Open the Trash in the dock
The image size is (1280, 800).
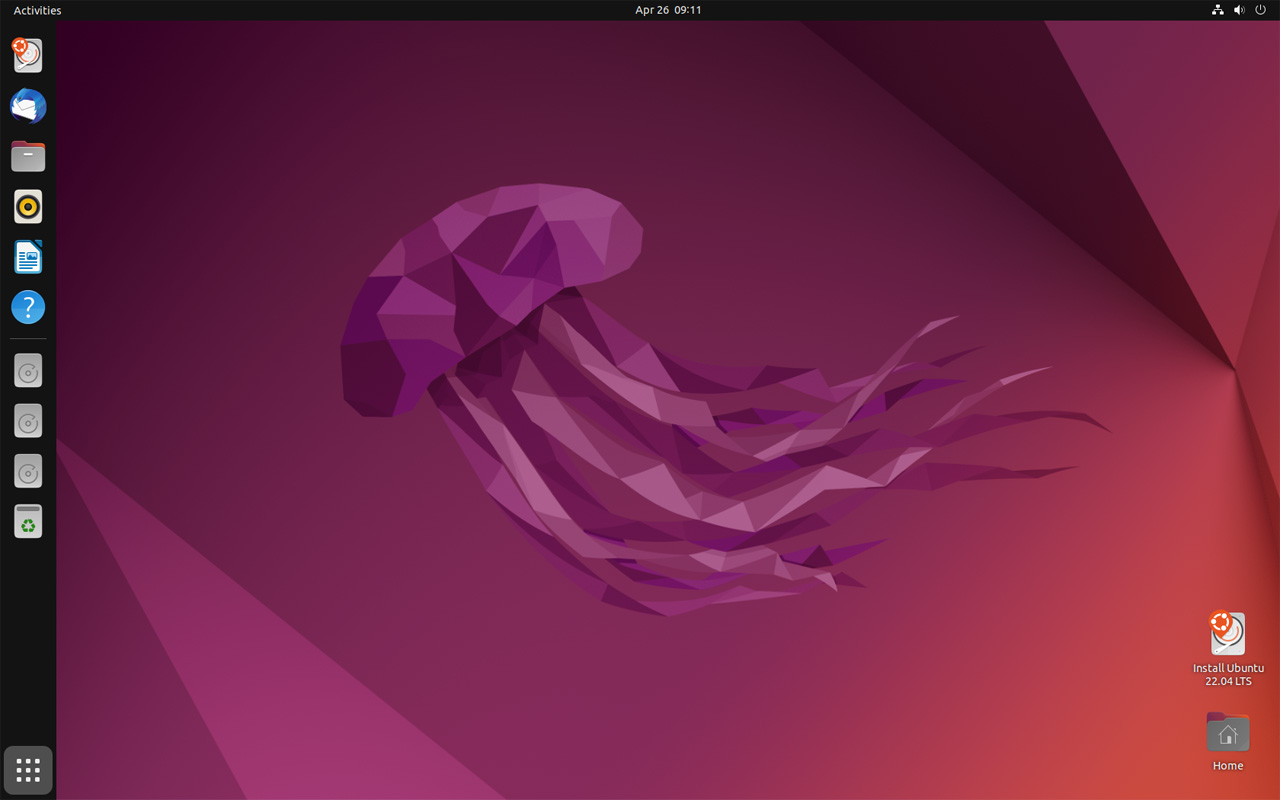point(28,521)
